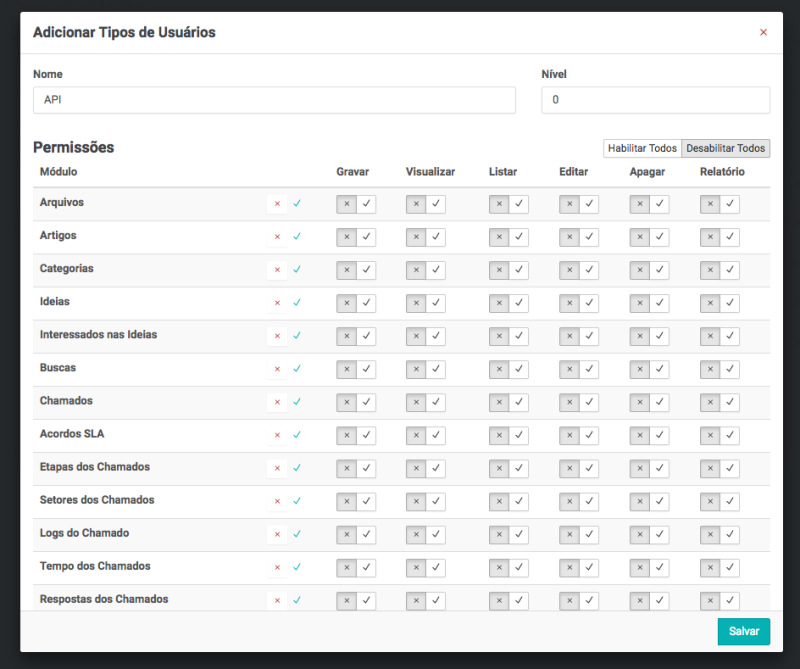This screenshot has height=669, width=800.
Task: Click teal checkmark icon in Artigos row
Action: 297,237
